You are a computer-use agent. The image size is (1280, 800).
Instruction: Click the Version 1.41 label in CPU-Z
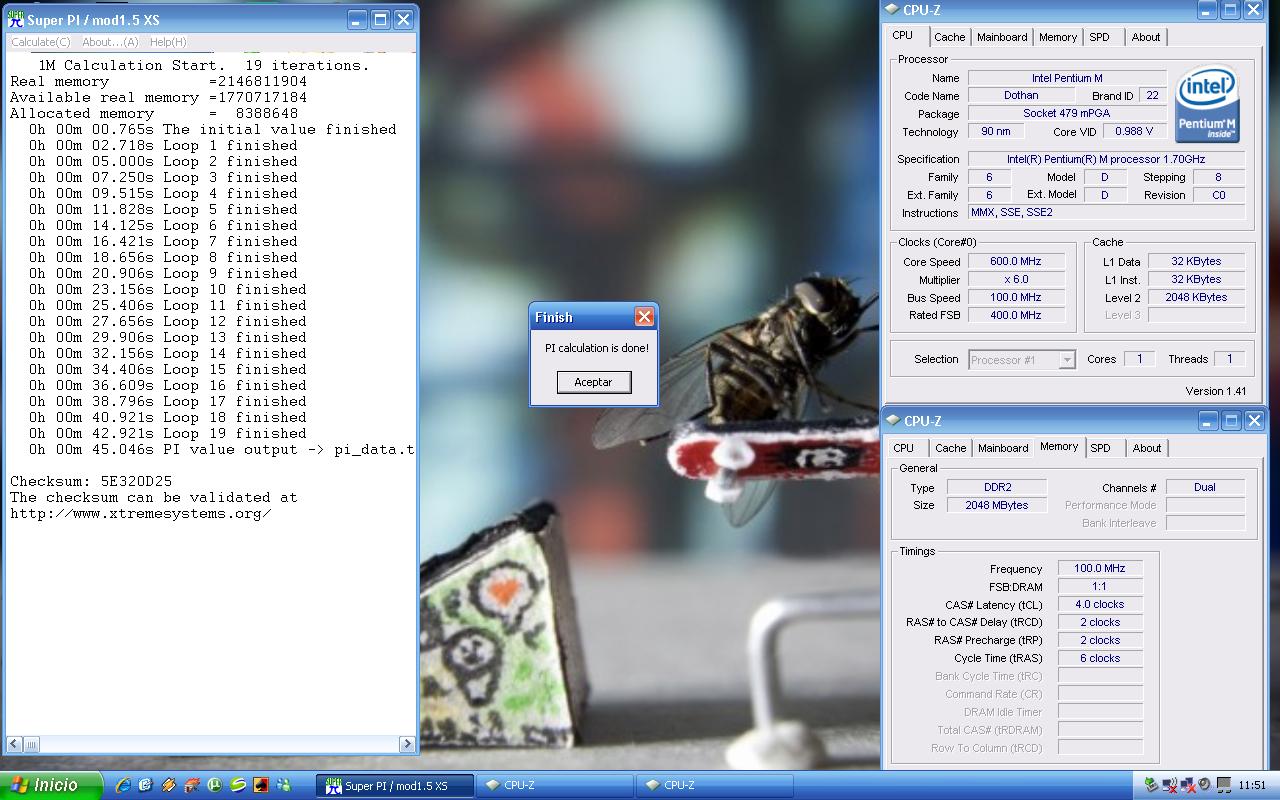coord(1216,391)
